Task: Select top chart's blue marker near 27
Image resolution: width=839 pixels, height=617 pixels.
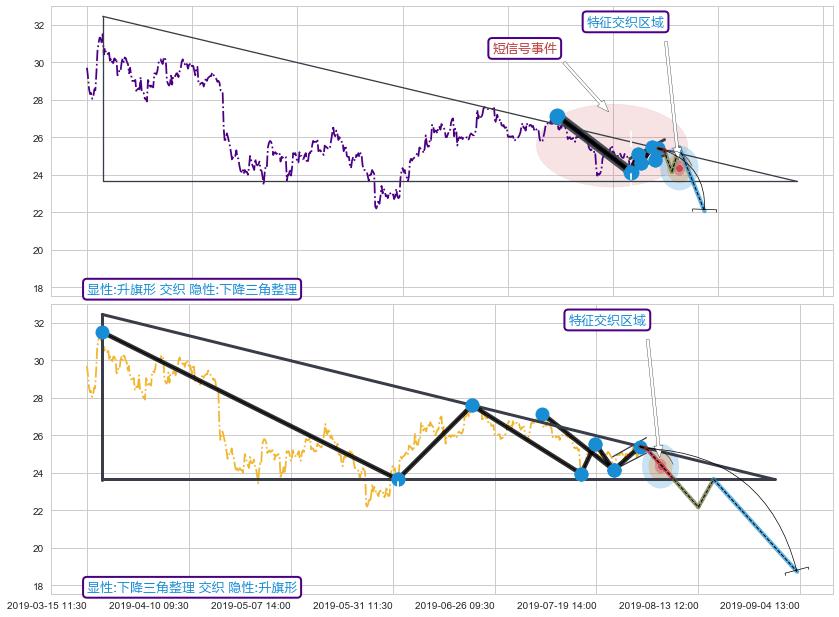Action: (557, 116)
